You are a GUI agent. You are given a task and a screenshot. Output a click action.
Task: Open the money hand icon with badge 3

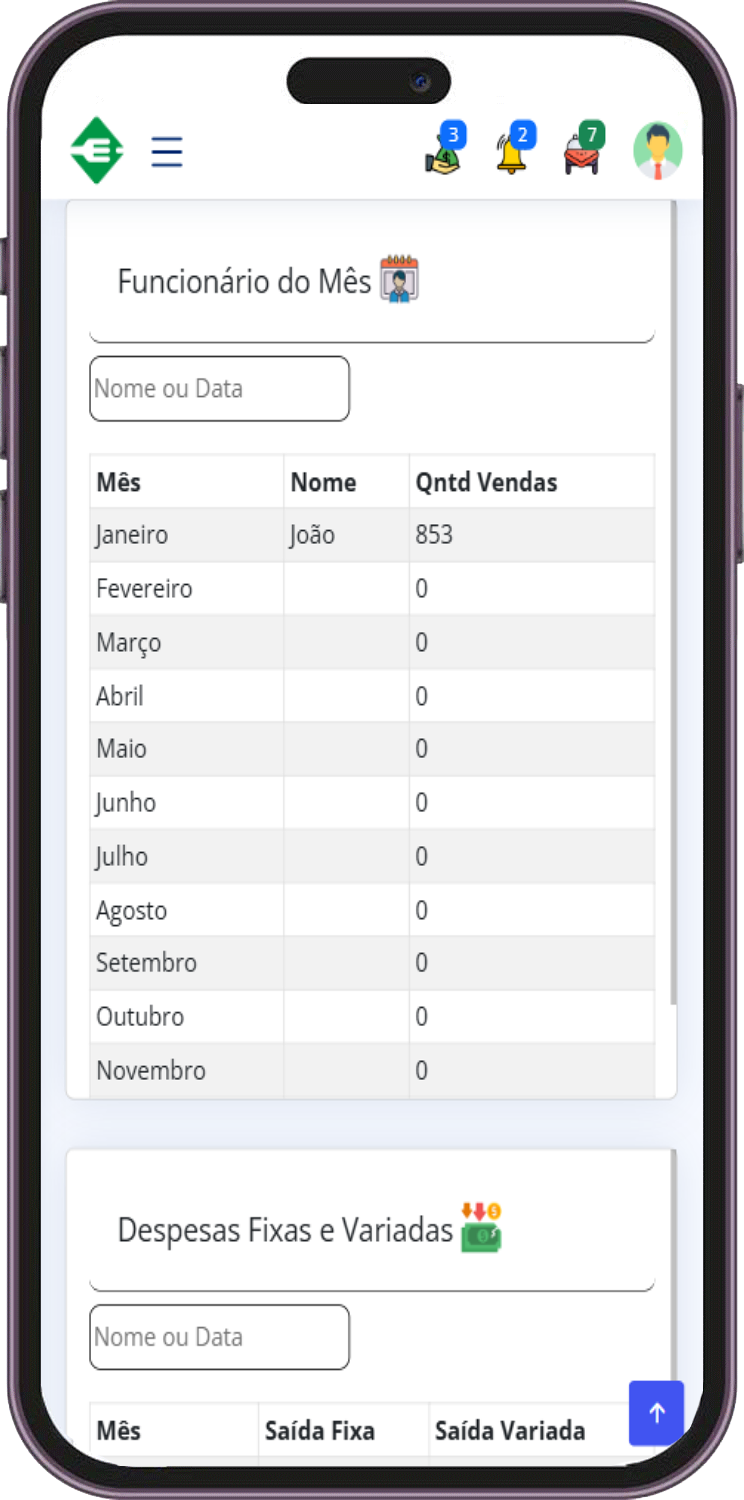tap(443, 152)
